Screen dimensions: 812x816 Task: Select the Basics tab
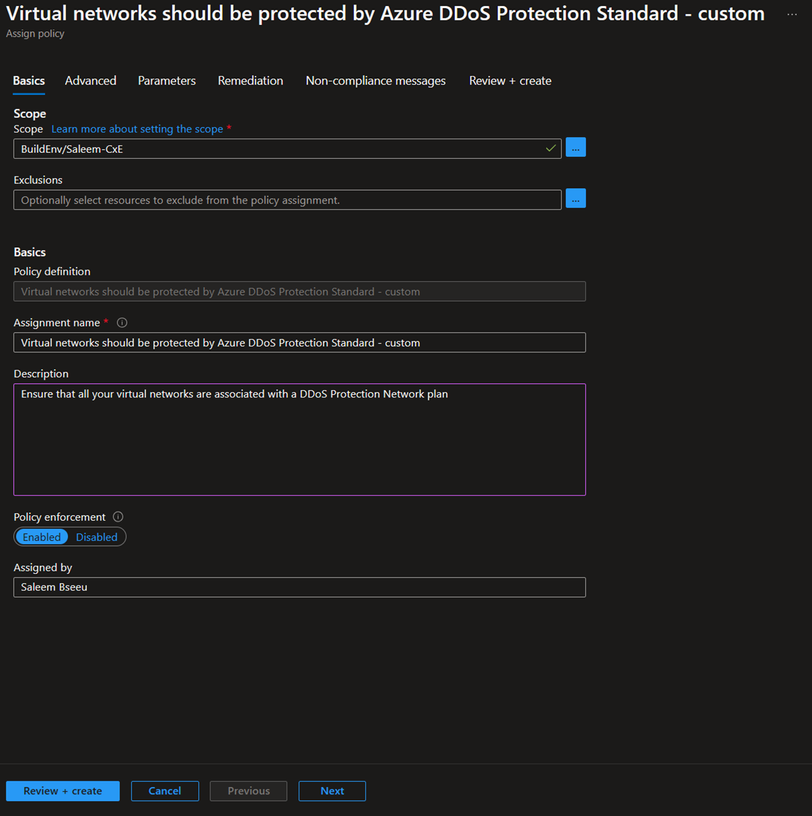pyautogui.click(x=29, y=81)
